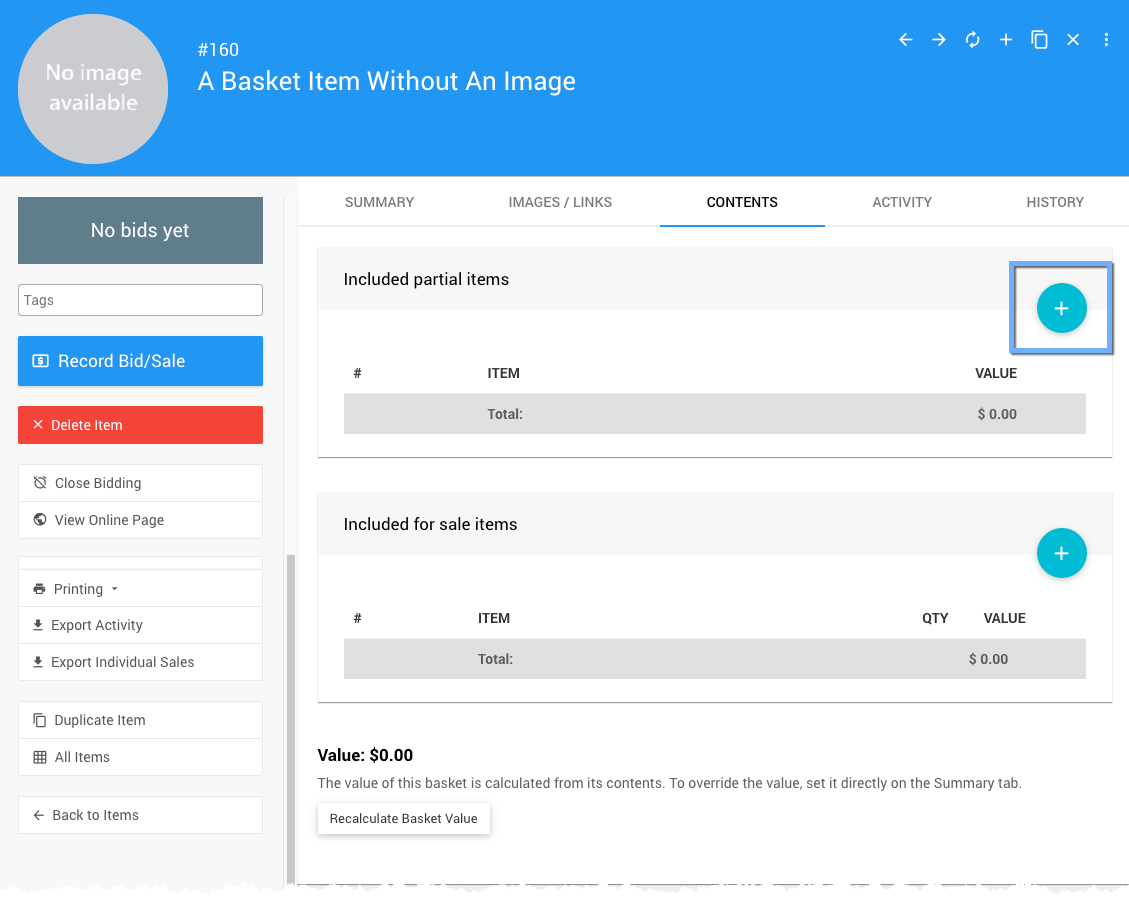The width and height of the screenshot is (1129, 918).
Task: Click the red Delete Item button
Action: pos(140,425)
